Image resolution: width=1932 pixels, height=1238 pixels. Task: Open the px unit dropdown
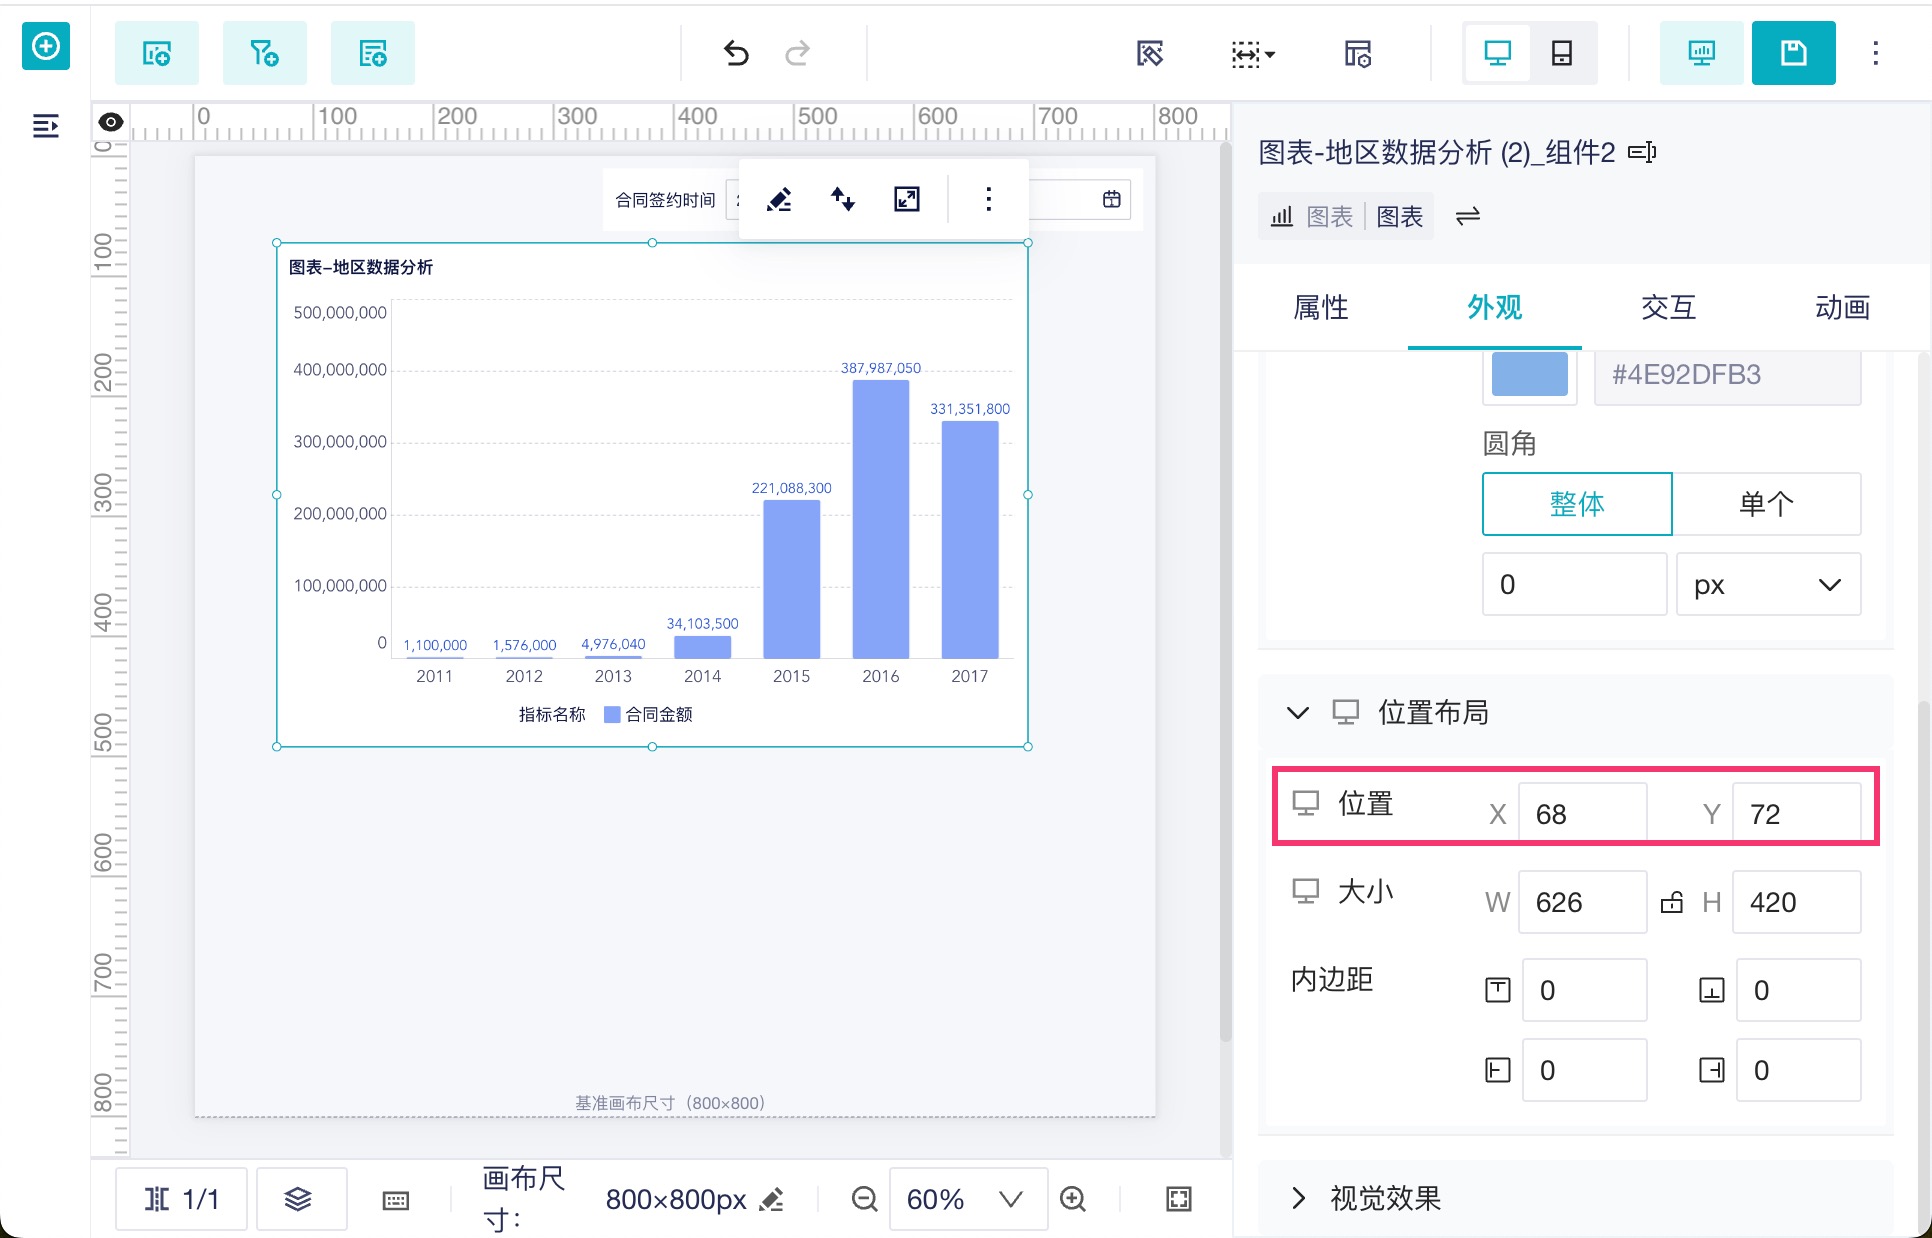pyautogui.click(x=1767, y=585)
